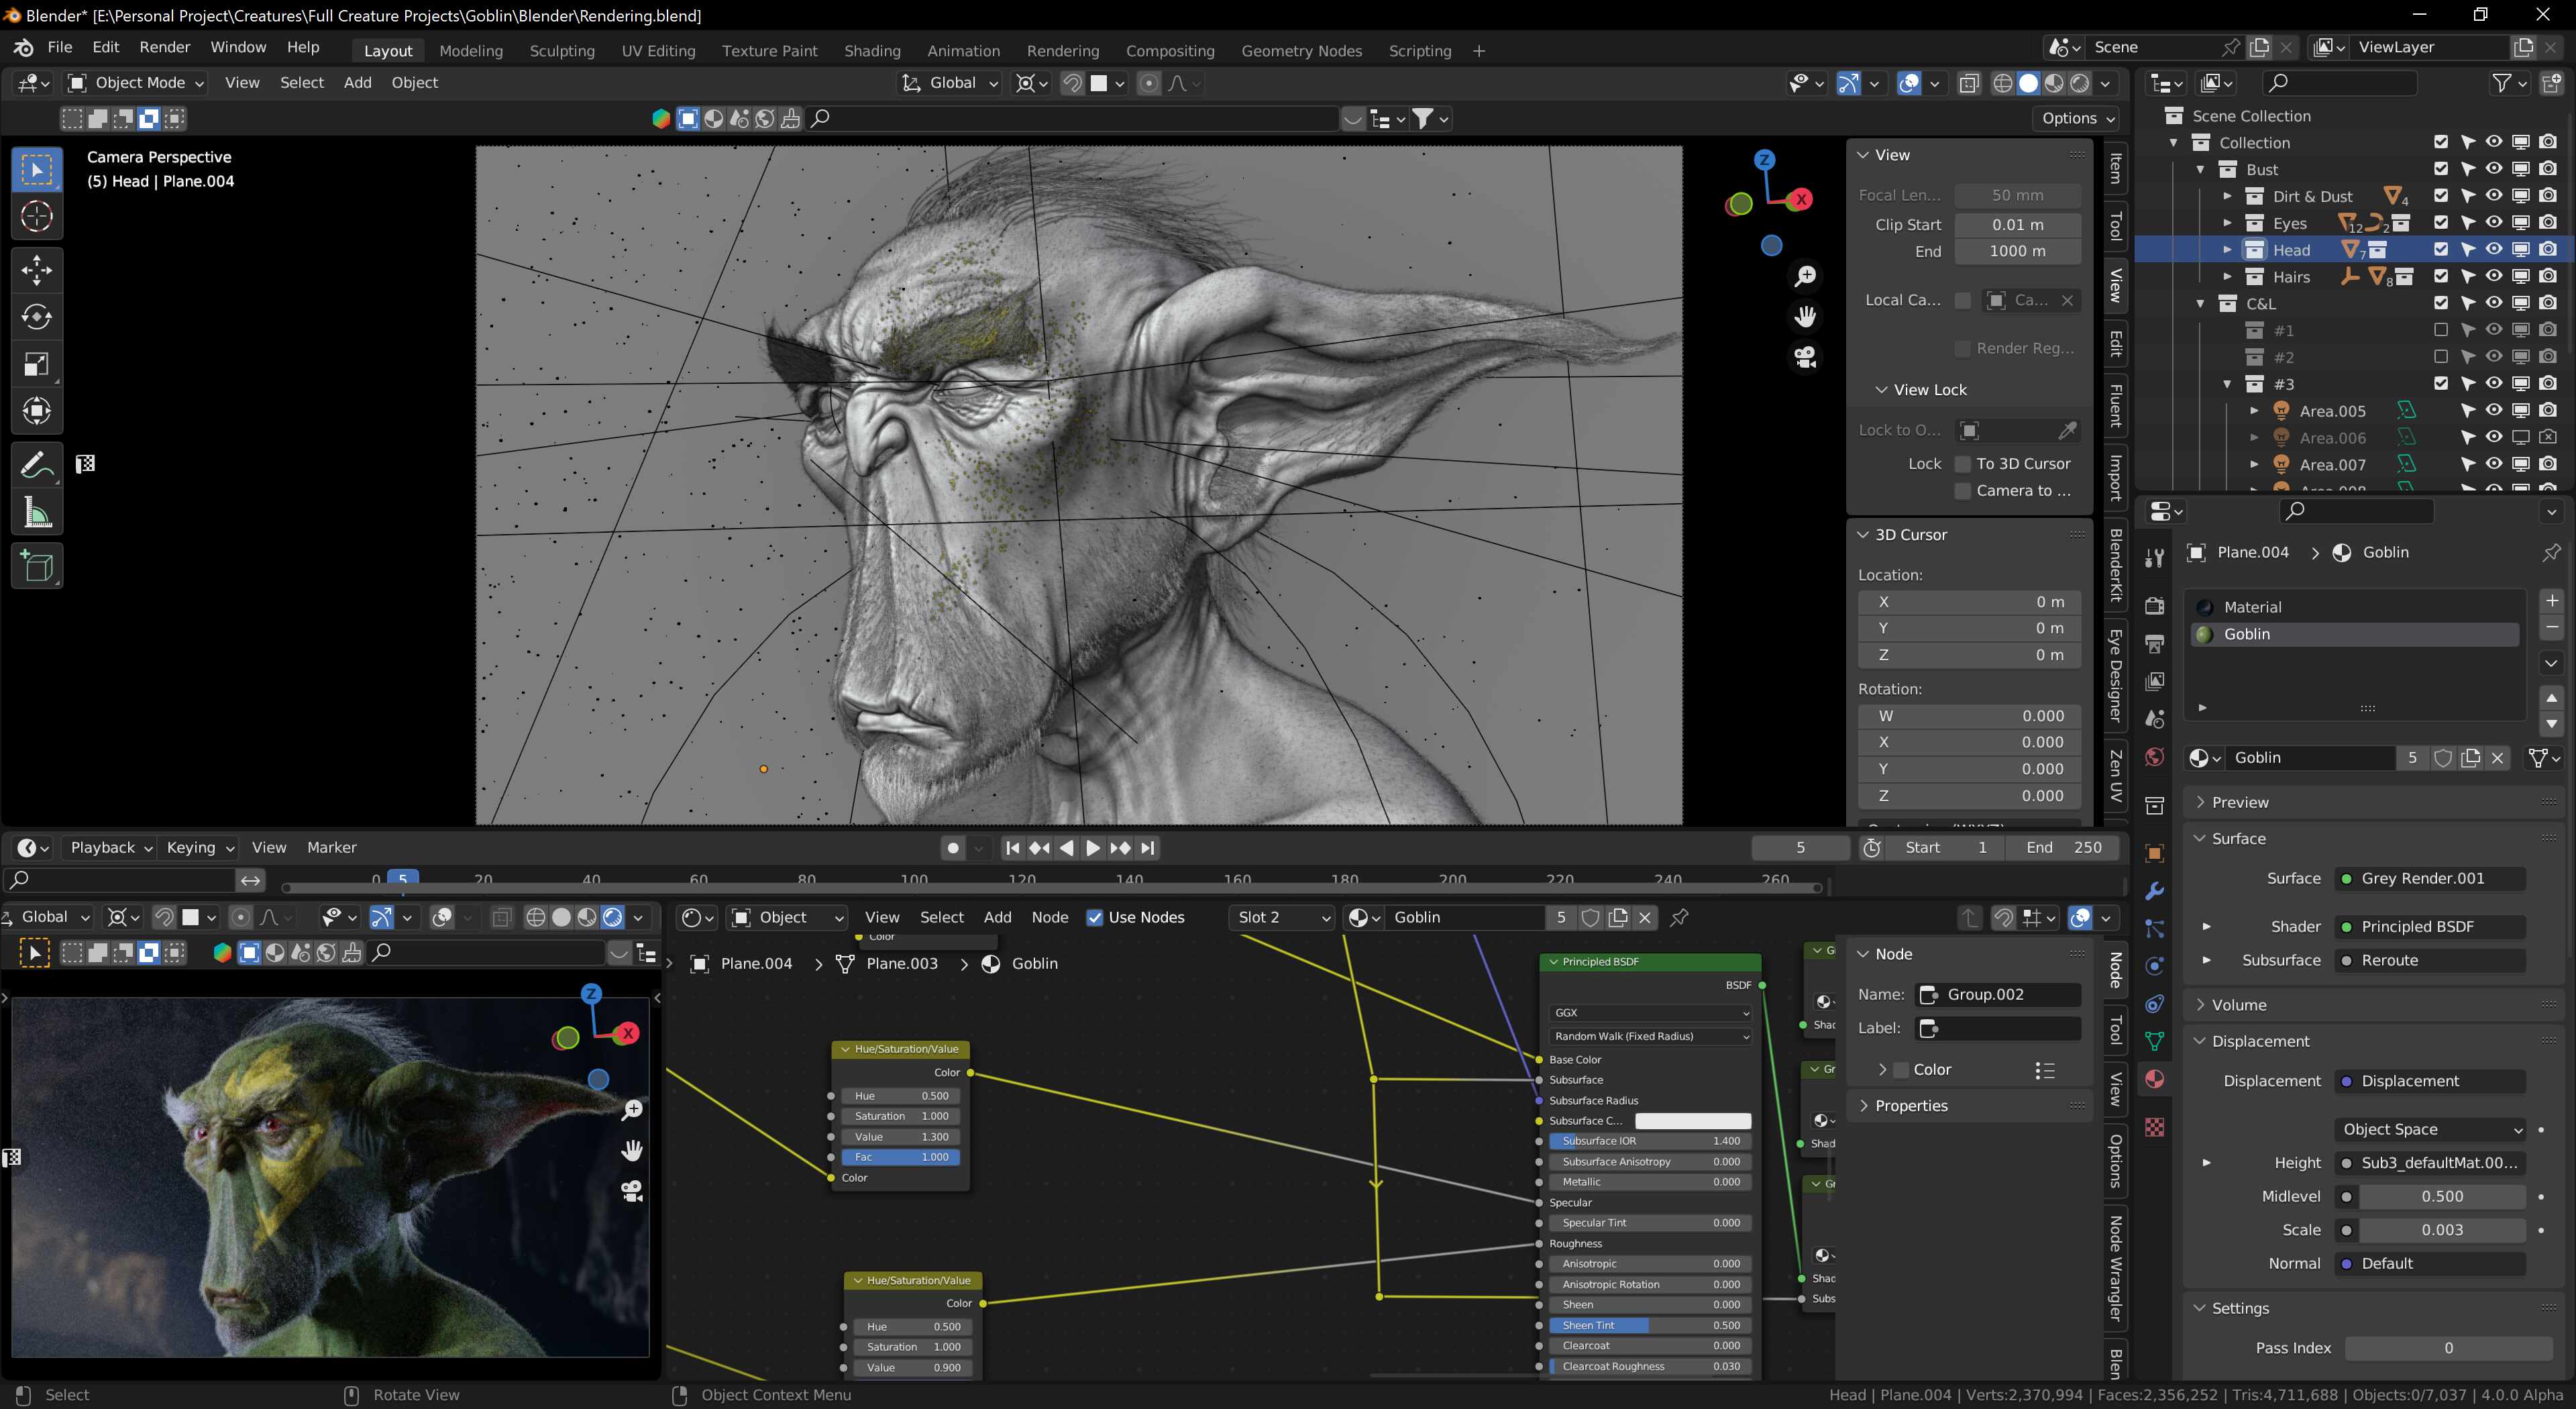
Task: Hide the Head collection in the outliner
Action: coord(2493,249)
